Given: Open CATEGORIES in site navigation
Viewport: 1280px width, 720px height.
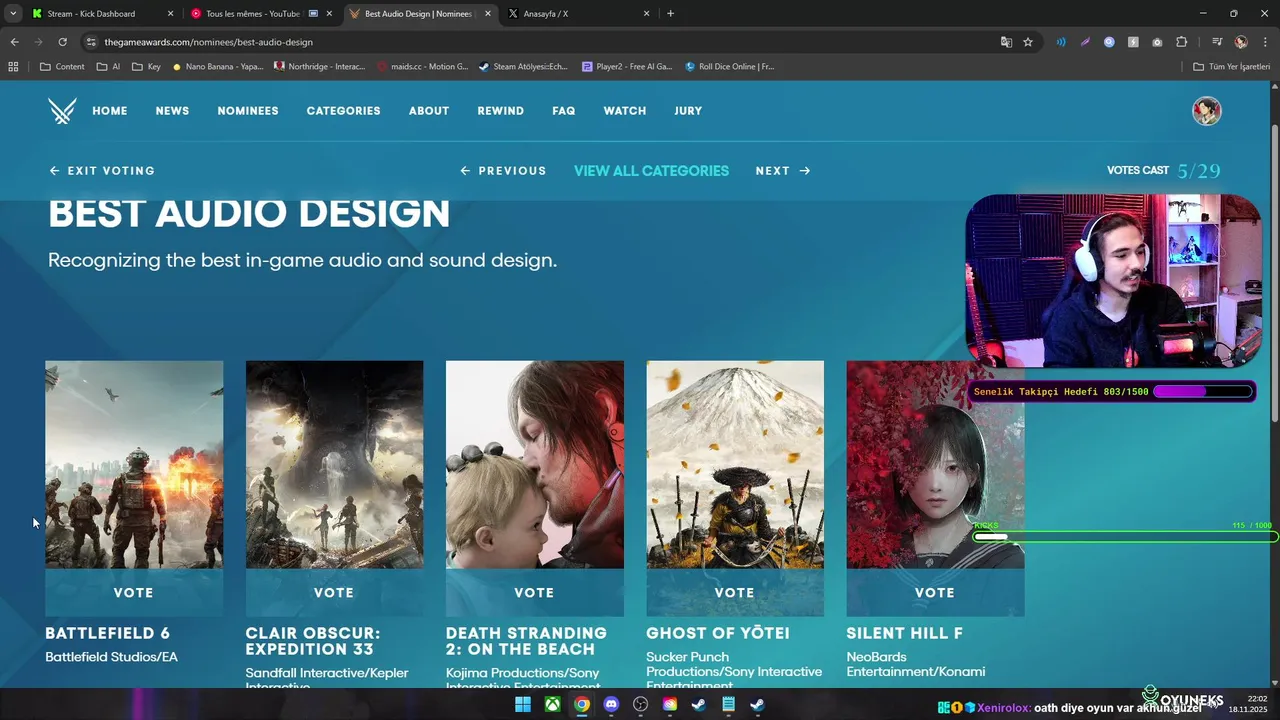Looking at the screenshot, I should [x=343, y=111].
